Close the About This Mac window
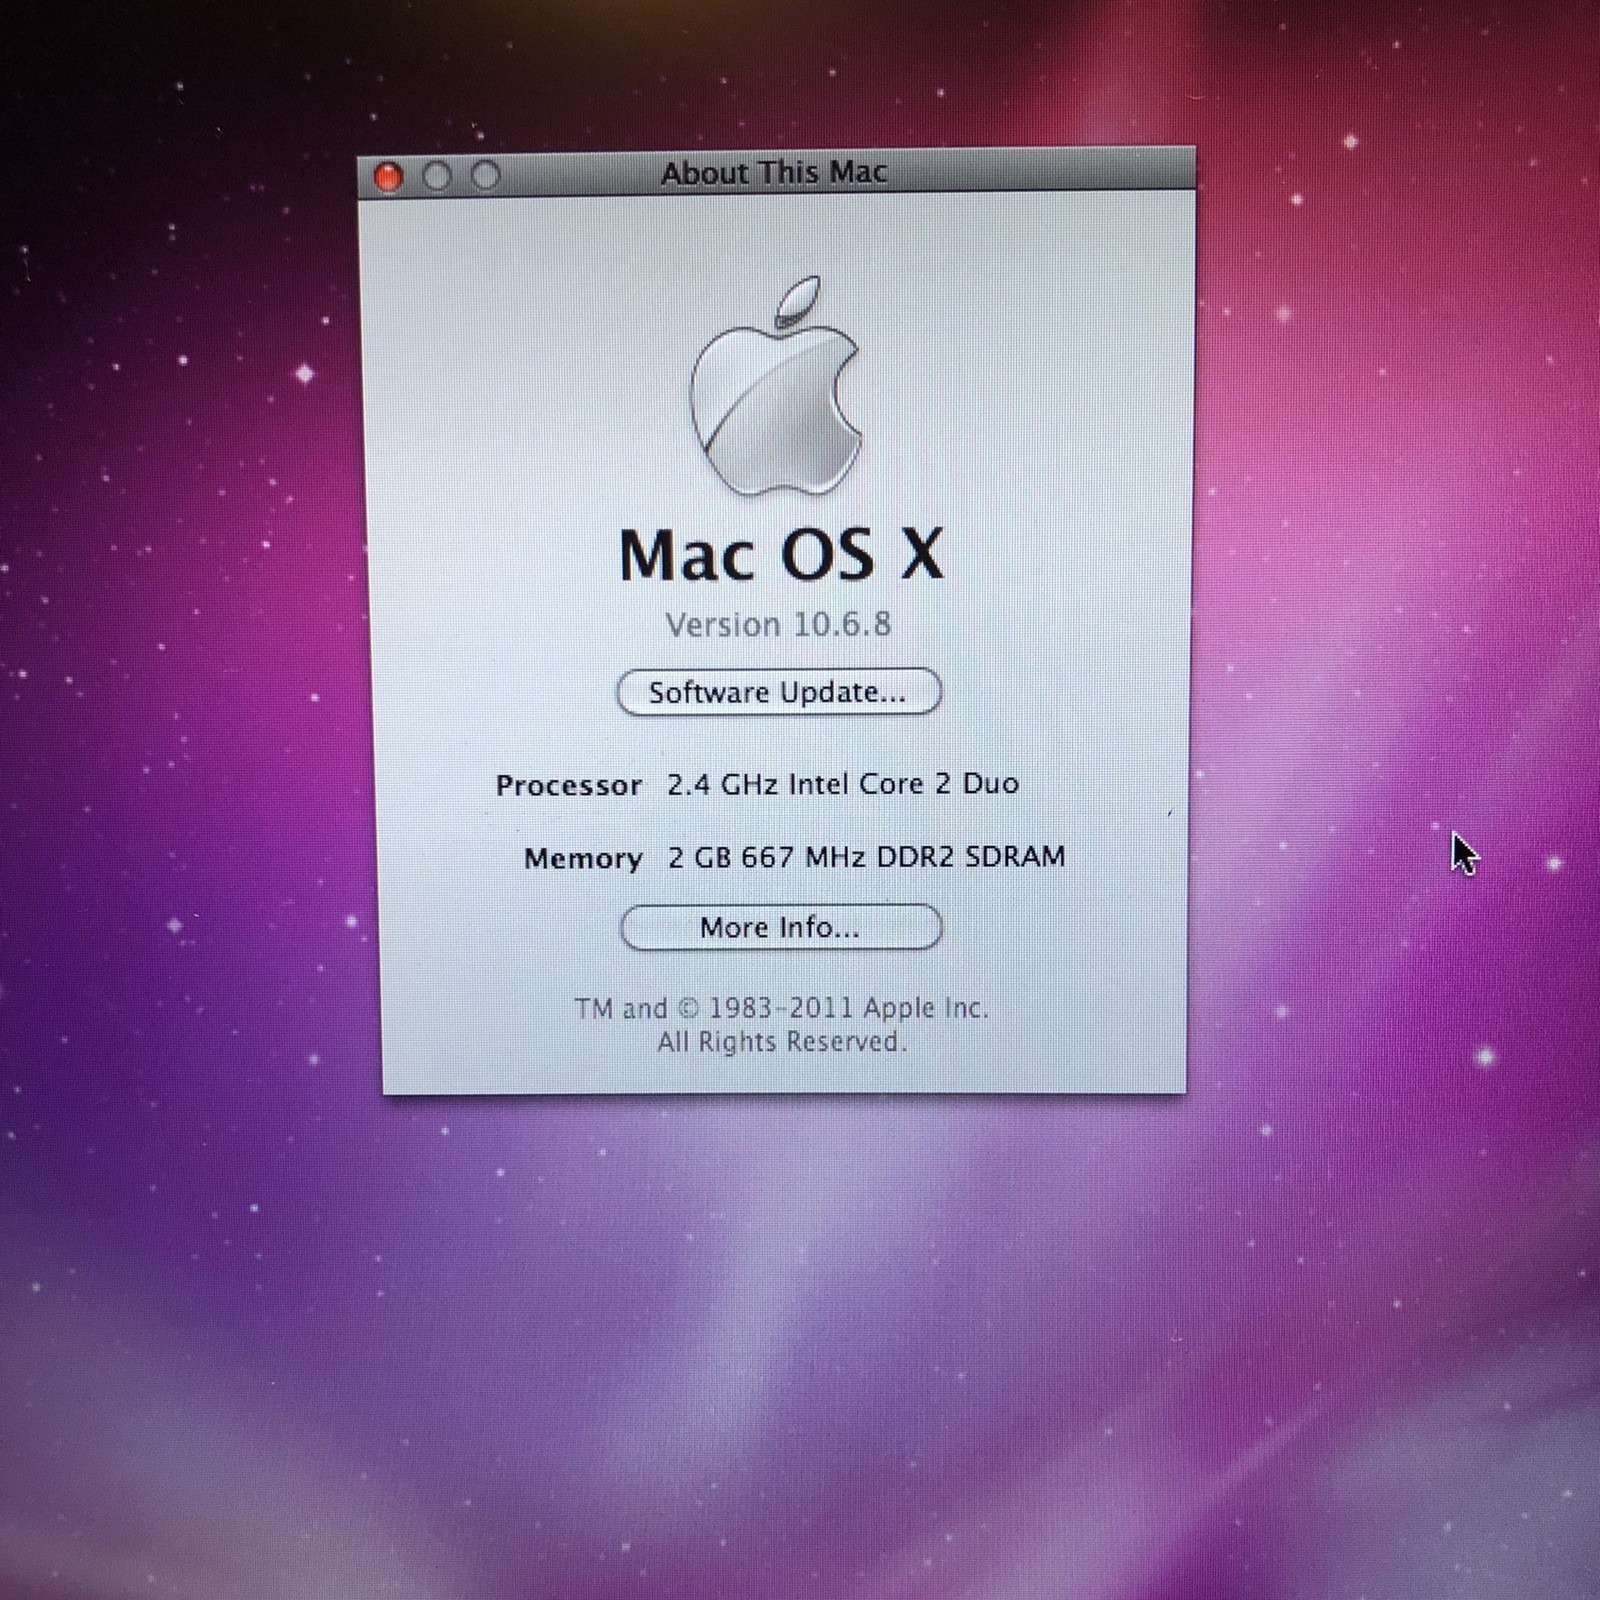 tap(388, 177)
